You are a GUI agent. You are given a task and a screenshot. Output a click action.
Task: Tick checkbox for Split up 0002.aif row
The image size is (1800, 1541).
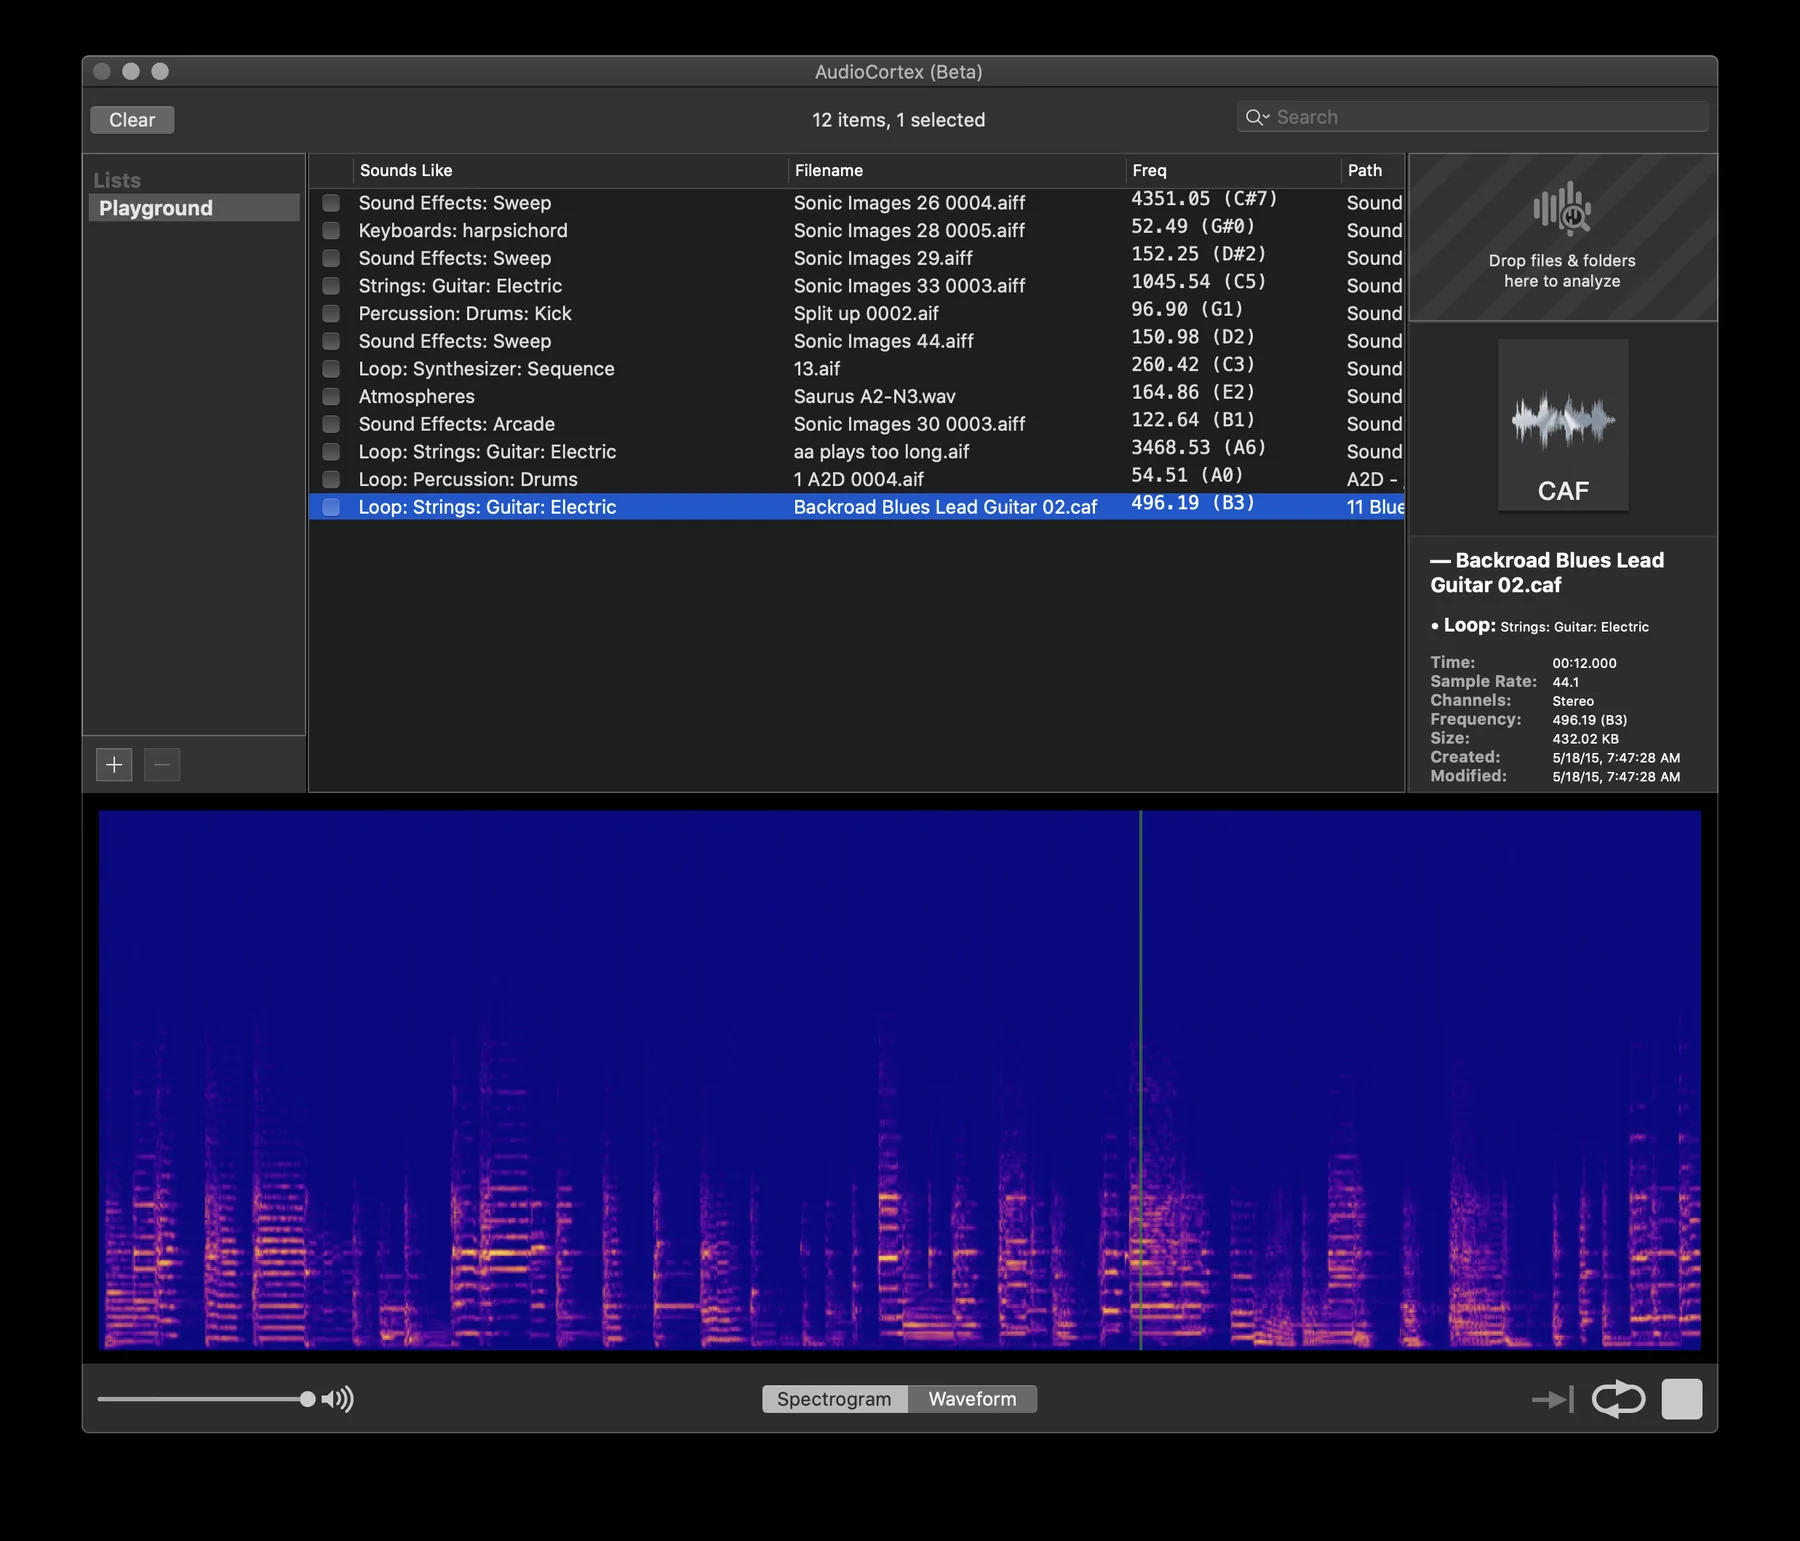click(331, 314)
